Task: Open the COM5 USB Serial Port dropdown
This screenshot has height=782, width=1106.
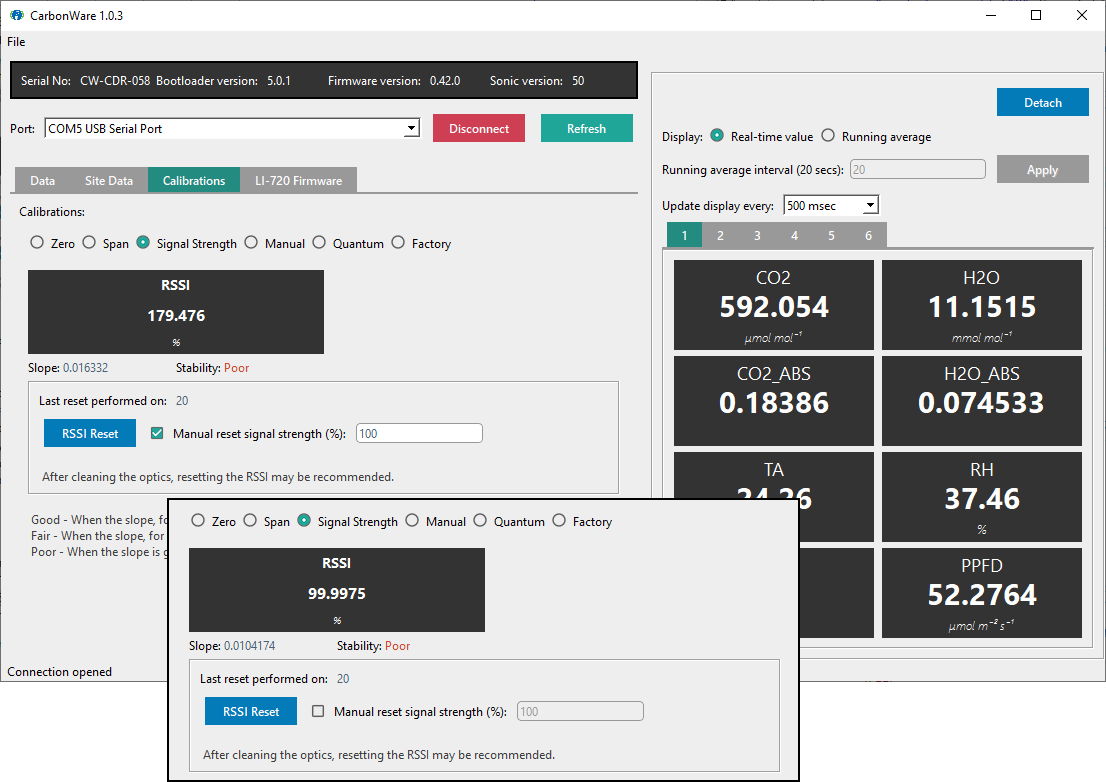Action: coord(232,128)
